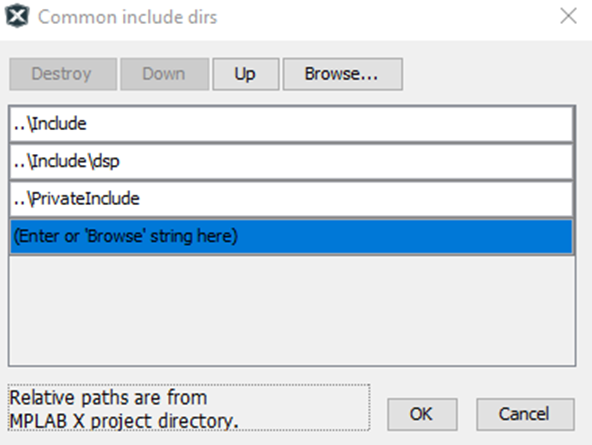
Task: Move the selected entry Up
Action: tap(246, 74)
